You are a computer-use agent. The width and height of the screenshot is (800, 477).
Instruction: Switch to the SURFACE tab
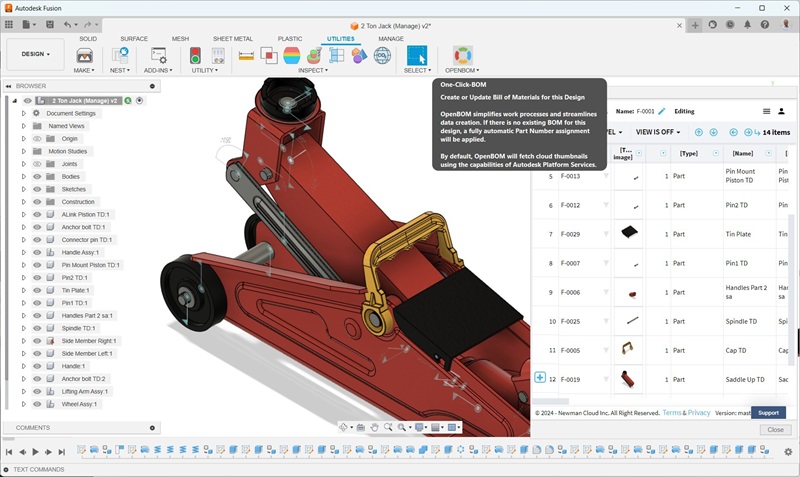point(134,39)
